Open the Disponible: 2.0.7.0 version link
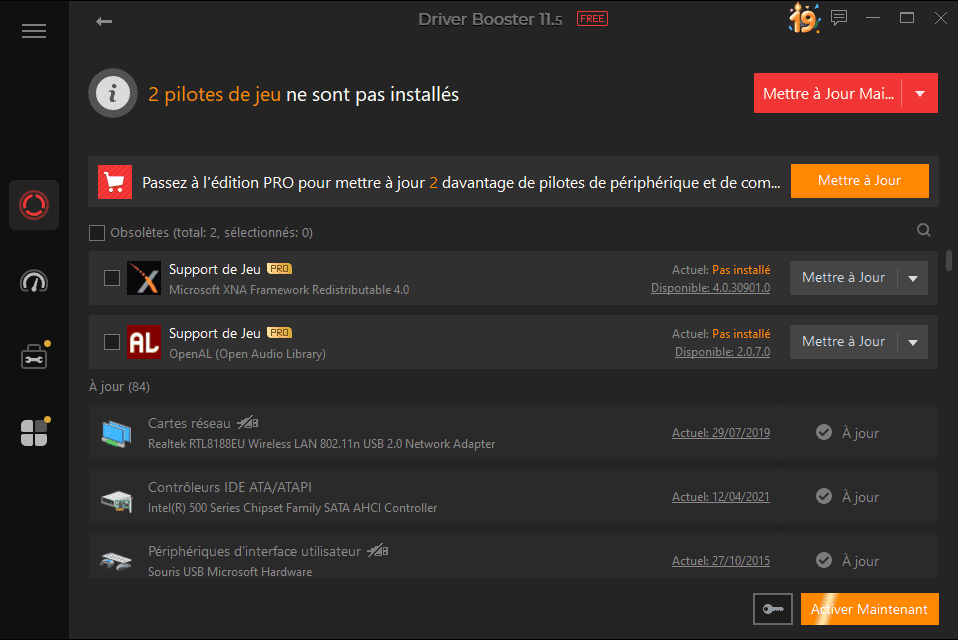Screen dimensions: 958x640 click(722, 352)
